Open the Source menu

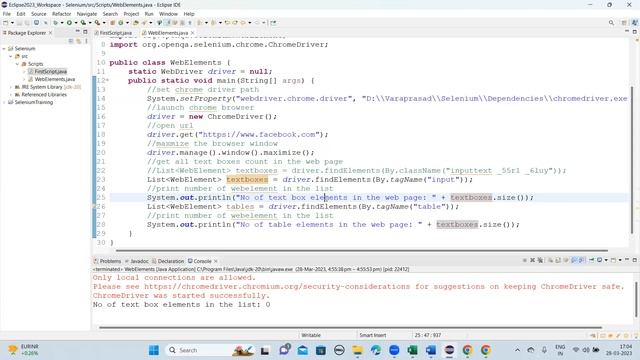[x=39, y=14]
